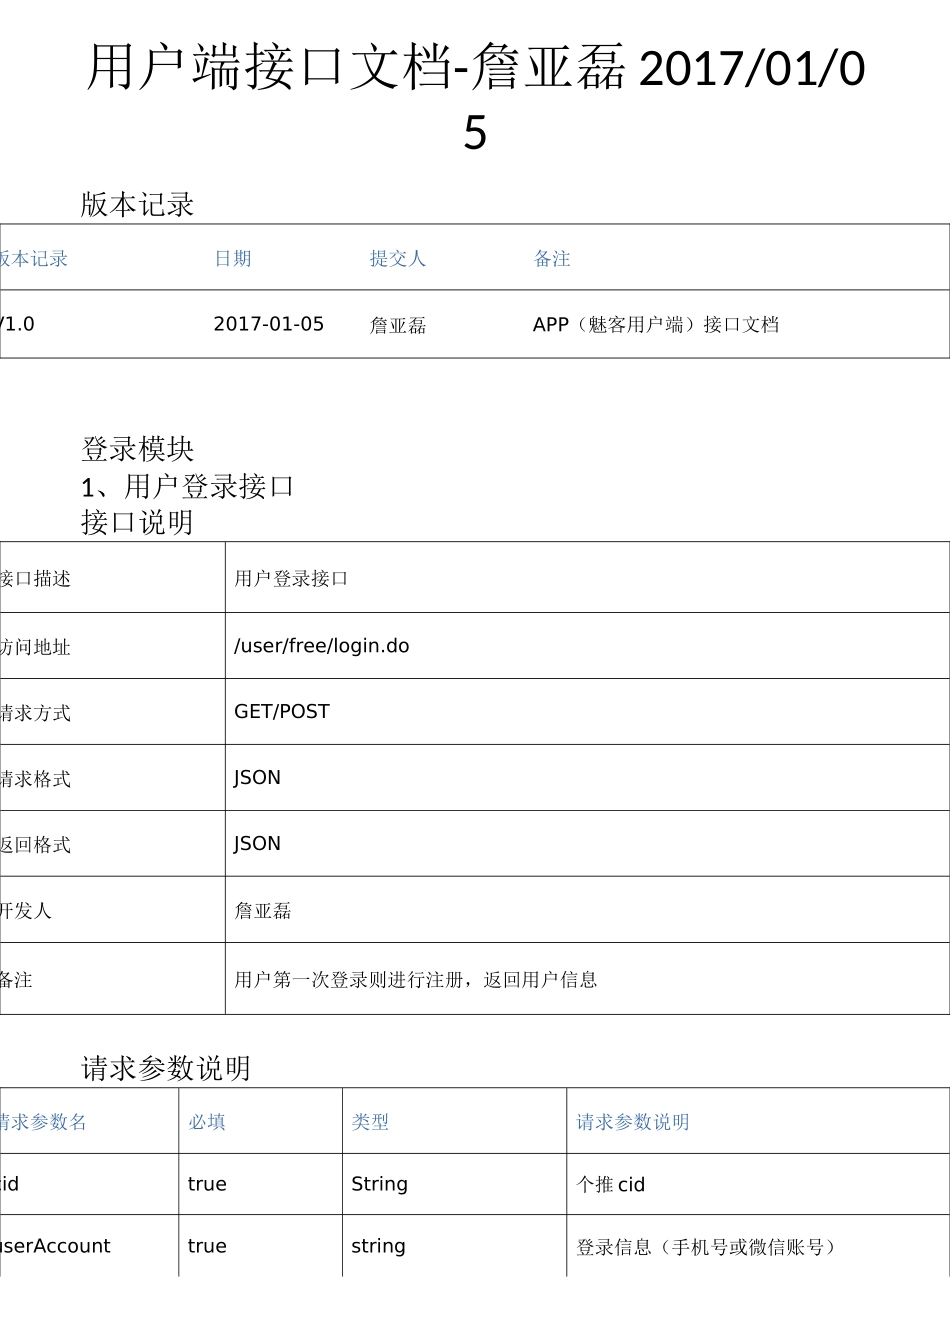
Task: Click the '访问地址' row label
Action: click(35, 647)
